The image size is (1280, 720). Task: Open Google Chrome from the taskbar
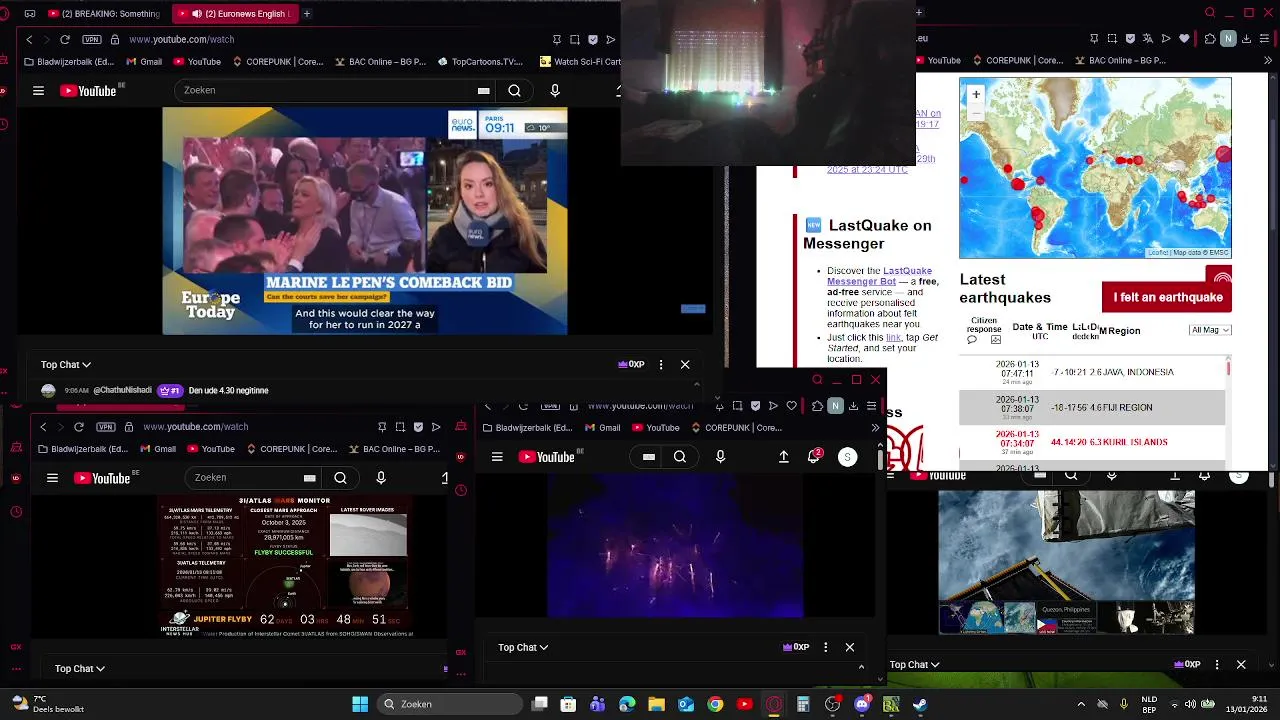tap(715, 704)
